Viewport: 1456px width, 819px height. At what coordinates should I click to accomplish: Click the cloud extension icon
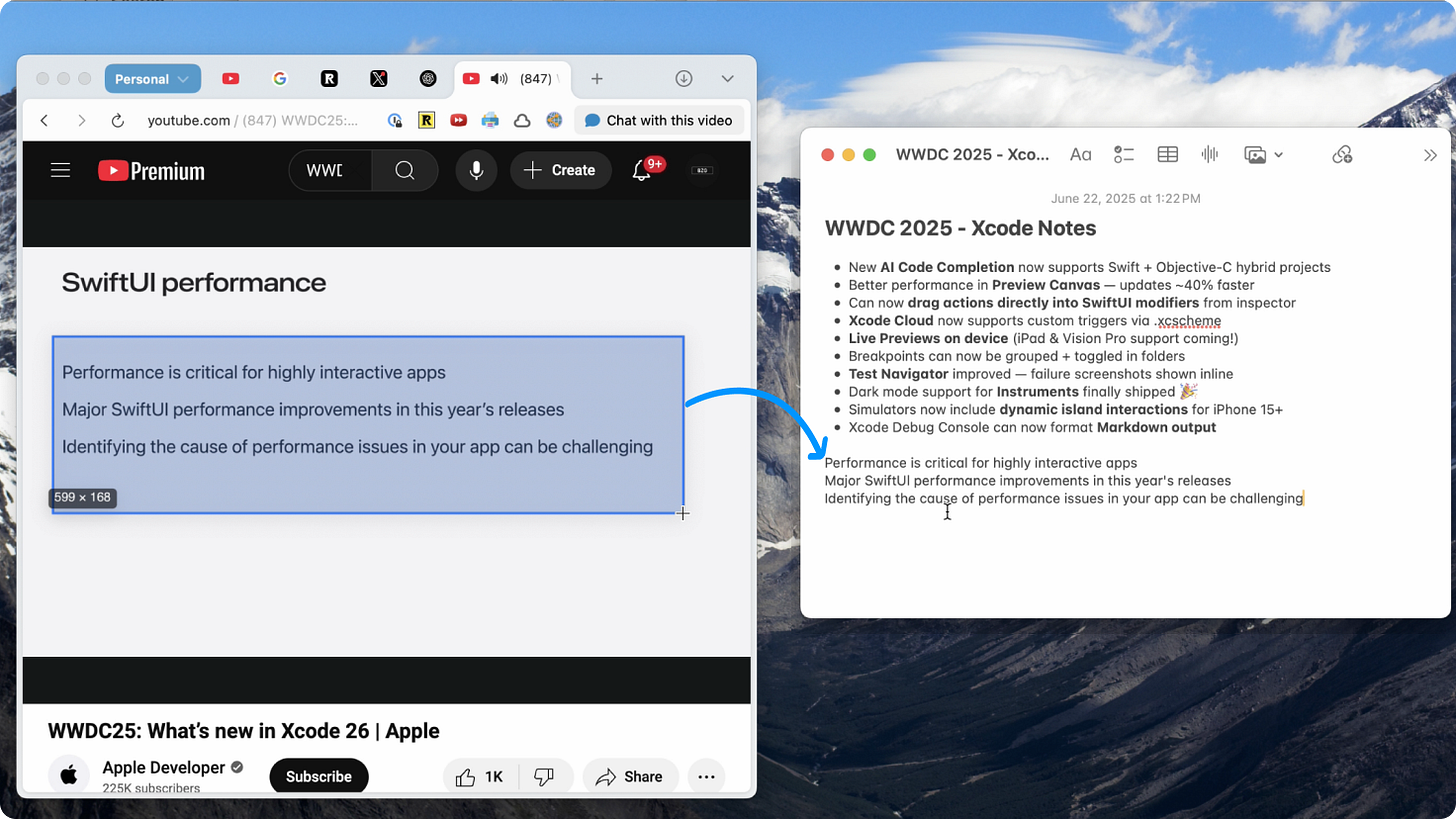[x=522, y=120]
